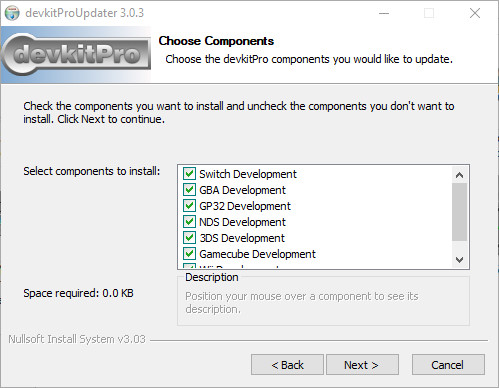Click the partially visible Wii Development checkbox
The height and width of the screenshot is (388, 499).
(x=189, y=266)
